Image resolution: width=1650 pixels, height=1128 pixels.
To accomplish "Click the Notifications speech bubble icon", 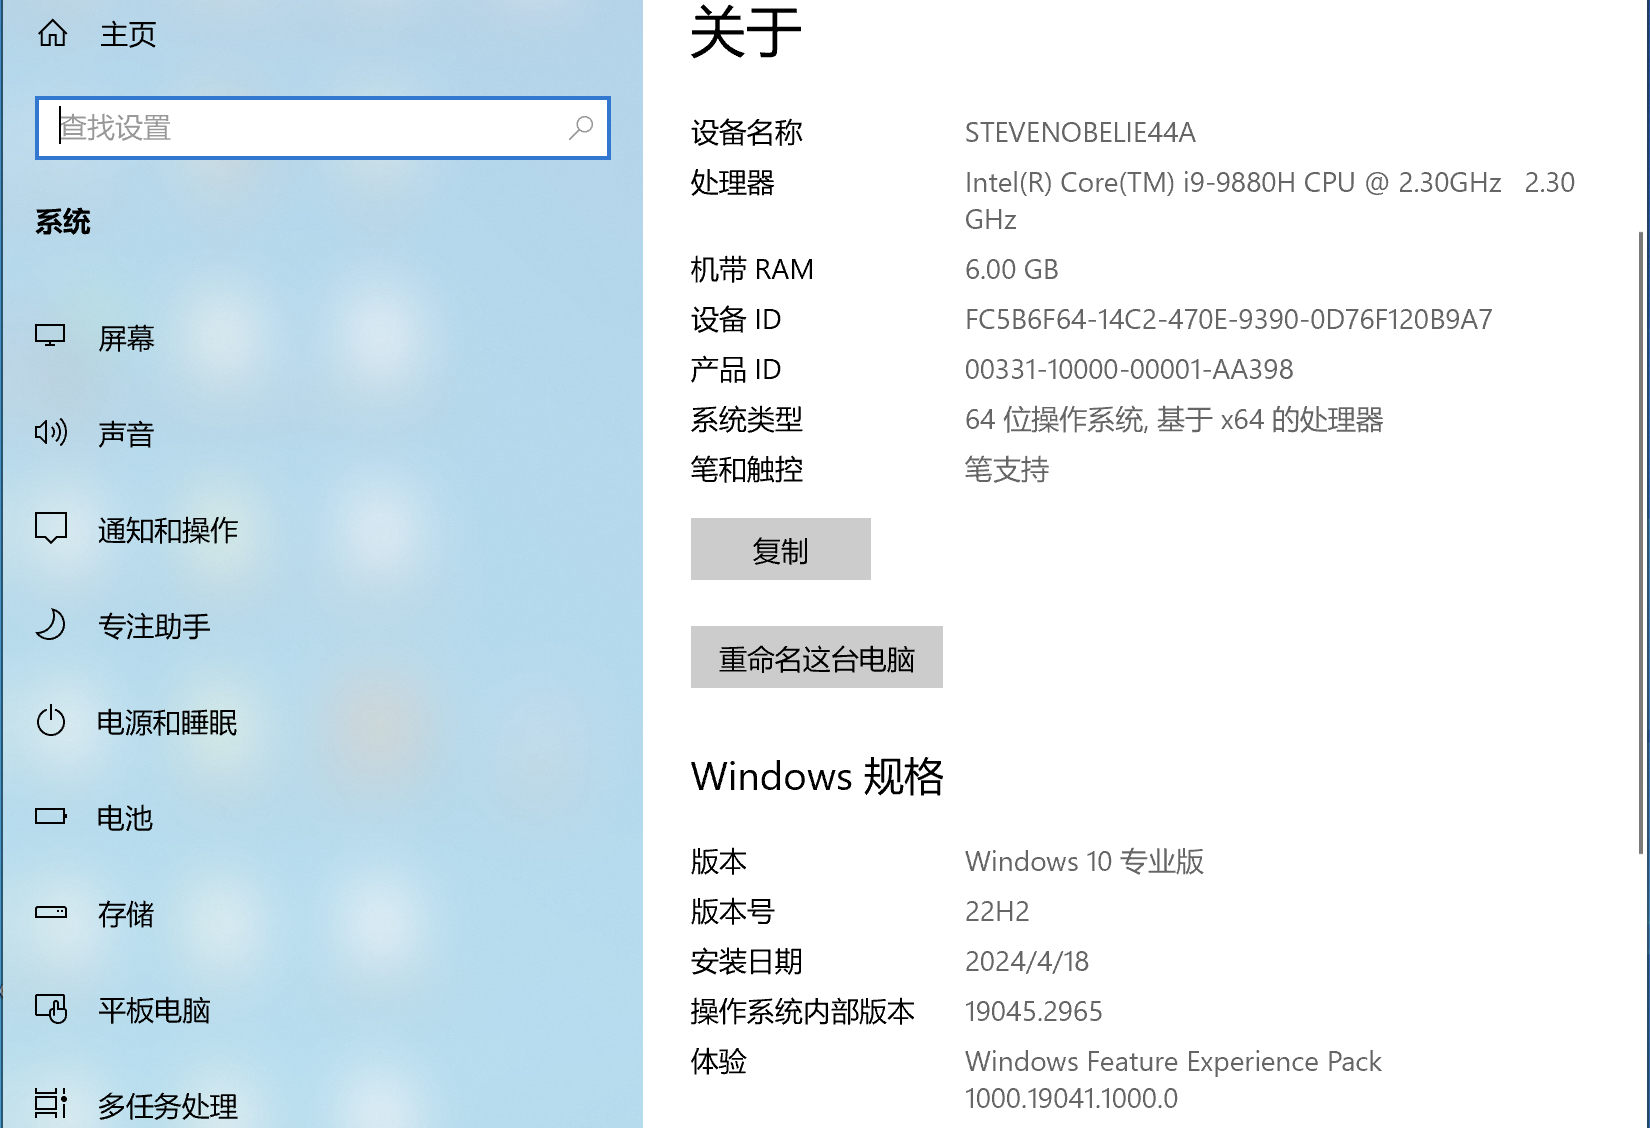I will pyautogui.click(x=50, y=528).
